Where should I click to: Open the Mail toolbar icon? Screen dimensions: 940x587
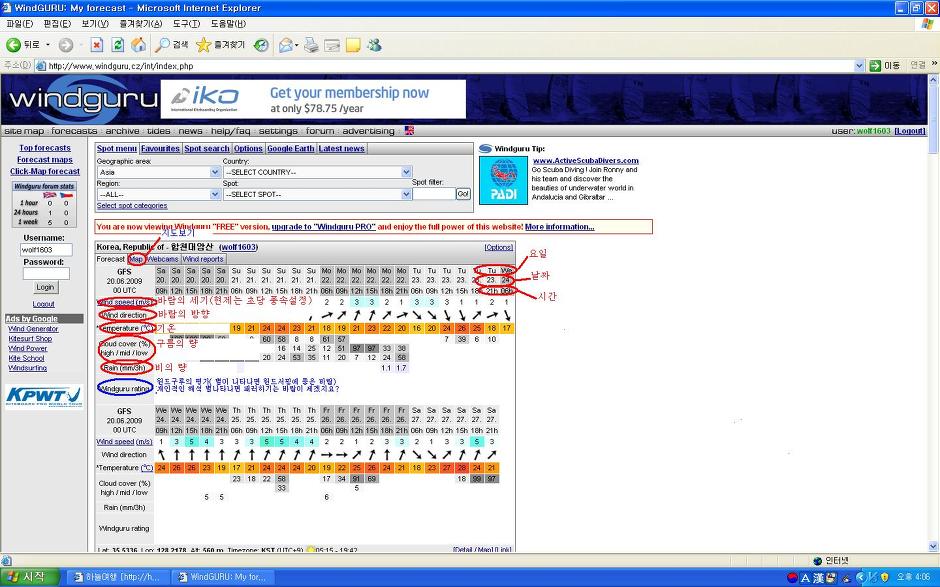pos(287,45)
